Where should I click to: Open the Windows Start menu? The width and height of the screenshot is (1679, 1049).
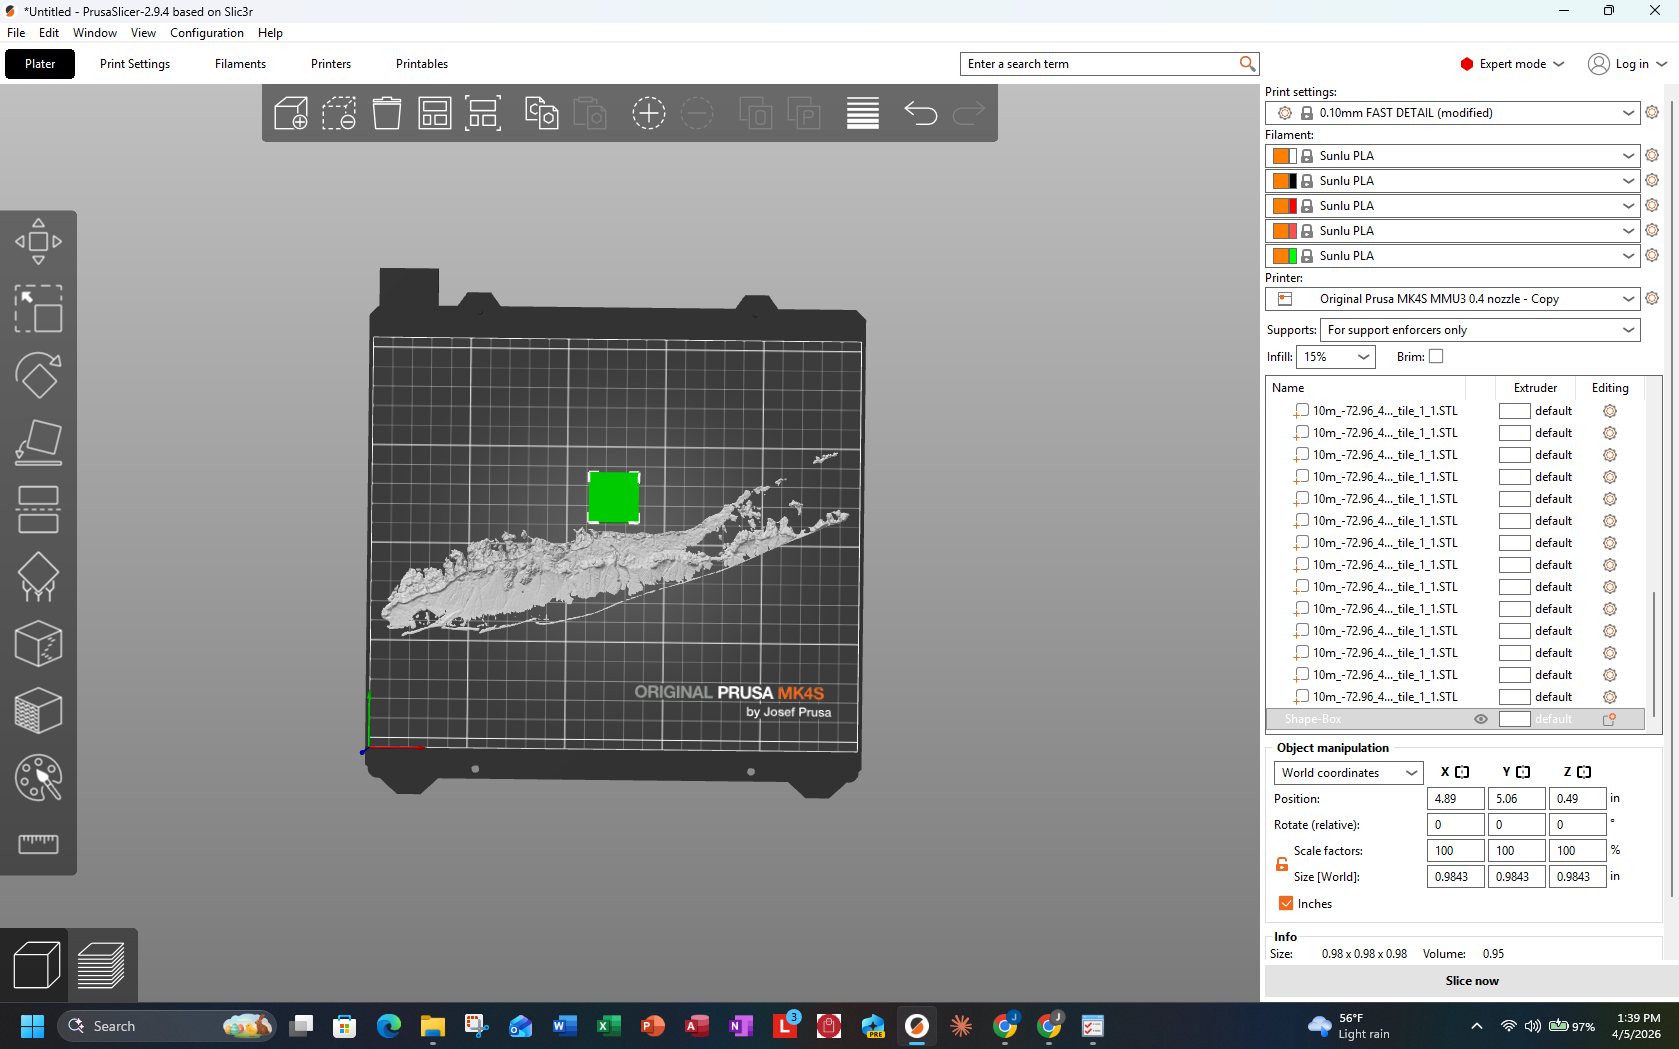(x=32, y=1026)
